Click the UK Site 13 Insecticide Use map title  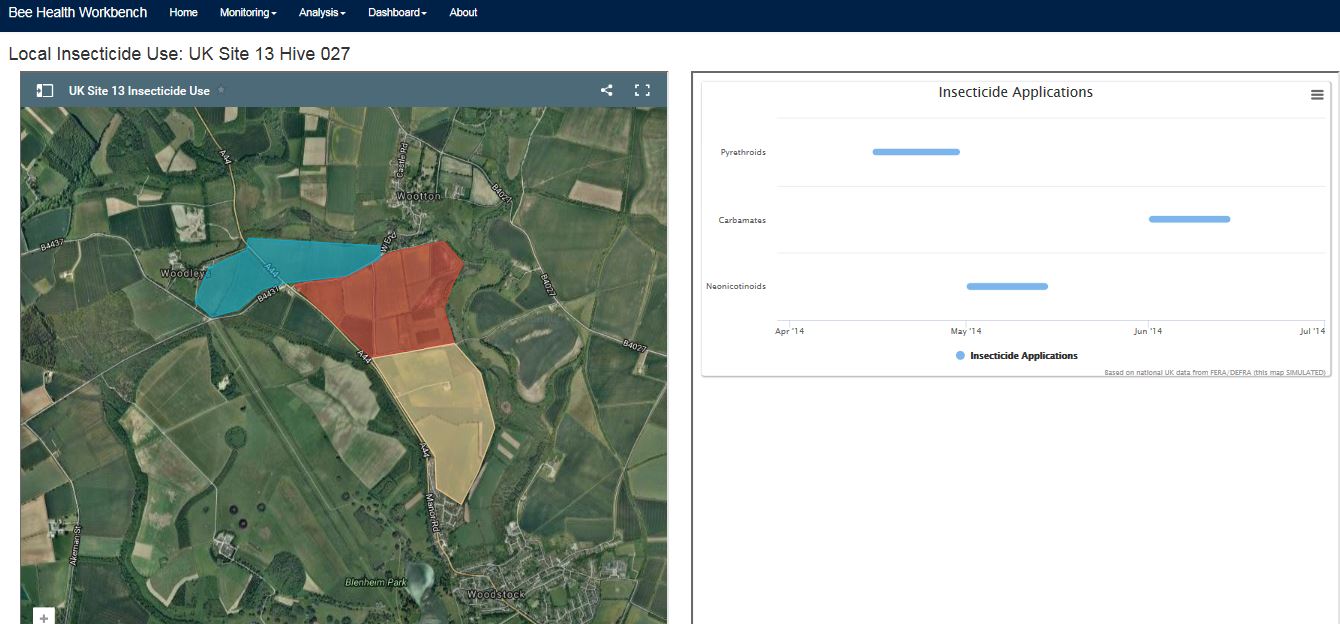tap(139, 90)
